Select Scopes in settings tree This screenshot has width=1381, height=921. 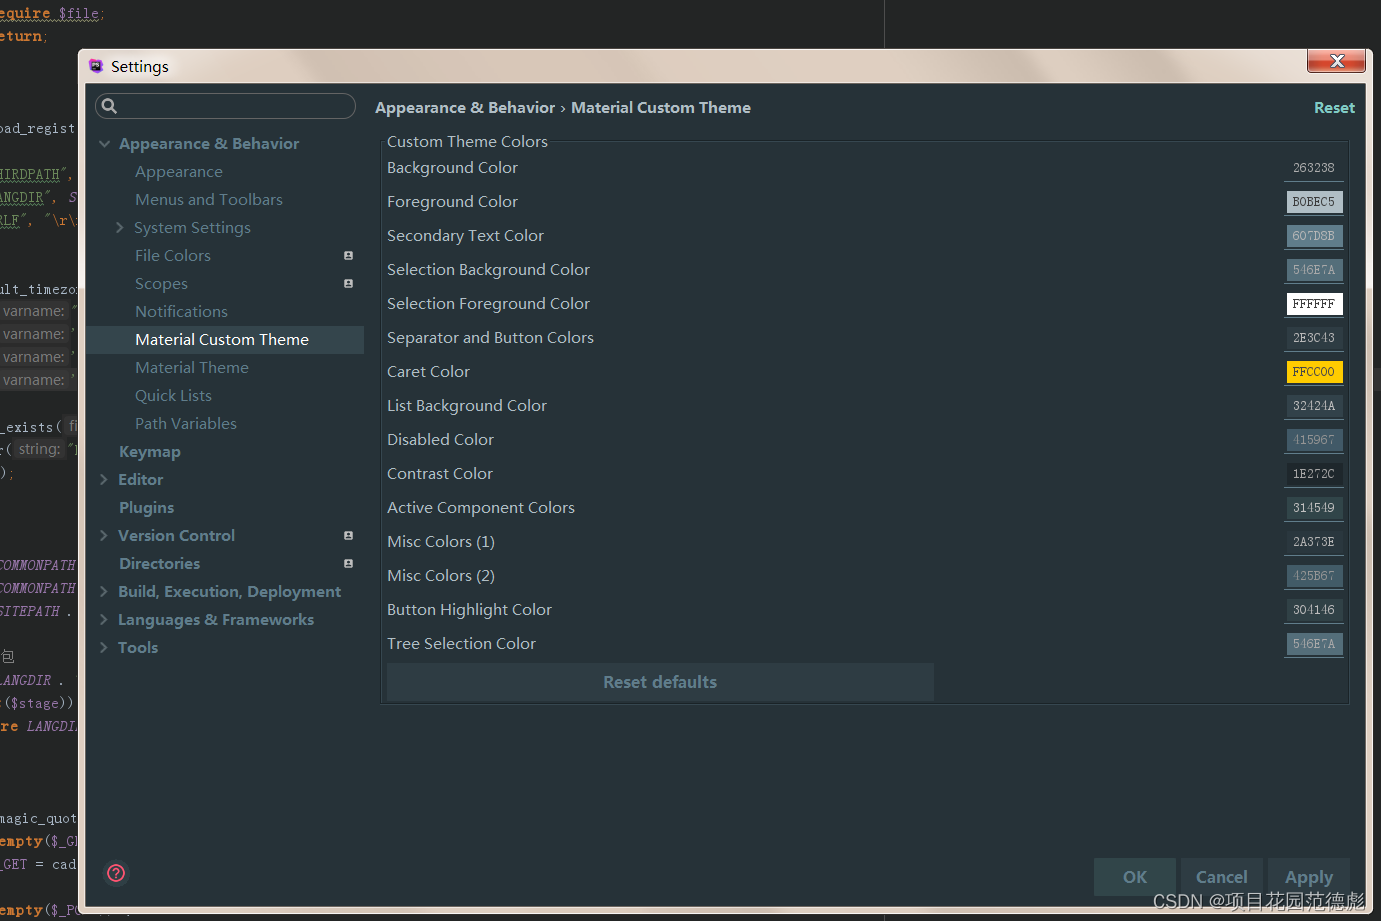[x=161, y=284]
